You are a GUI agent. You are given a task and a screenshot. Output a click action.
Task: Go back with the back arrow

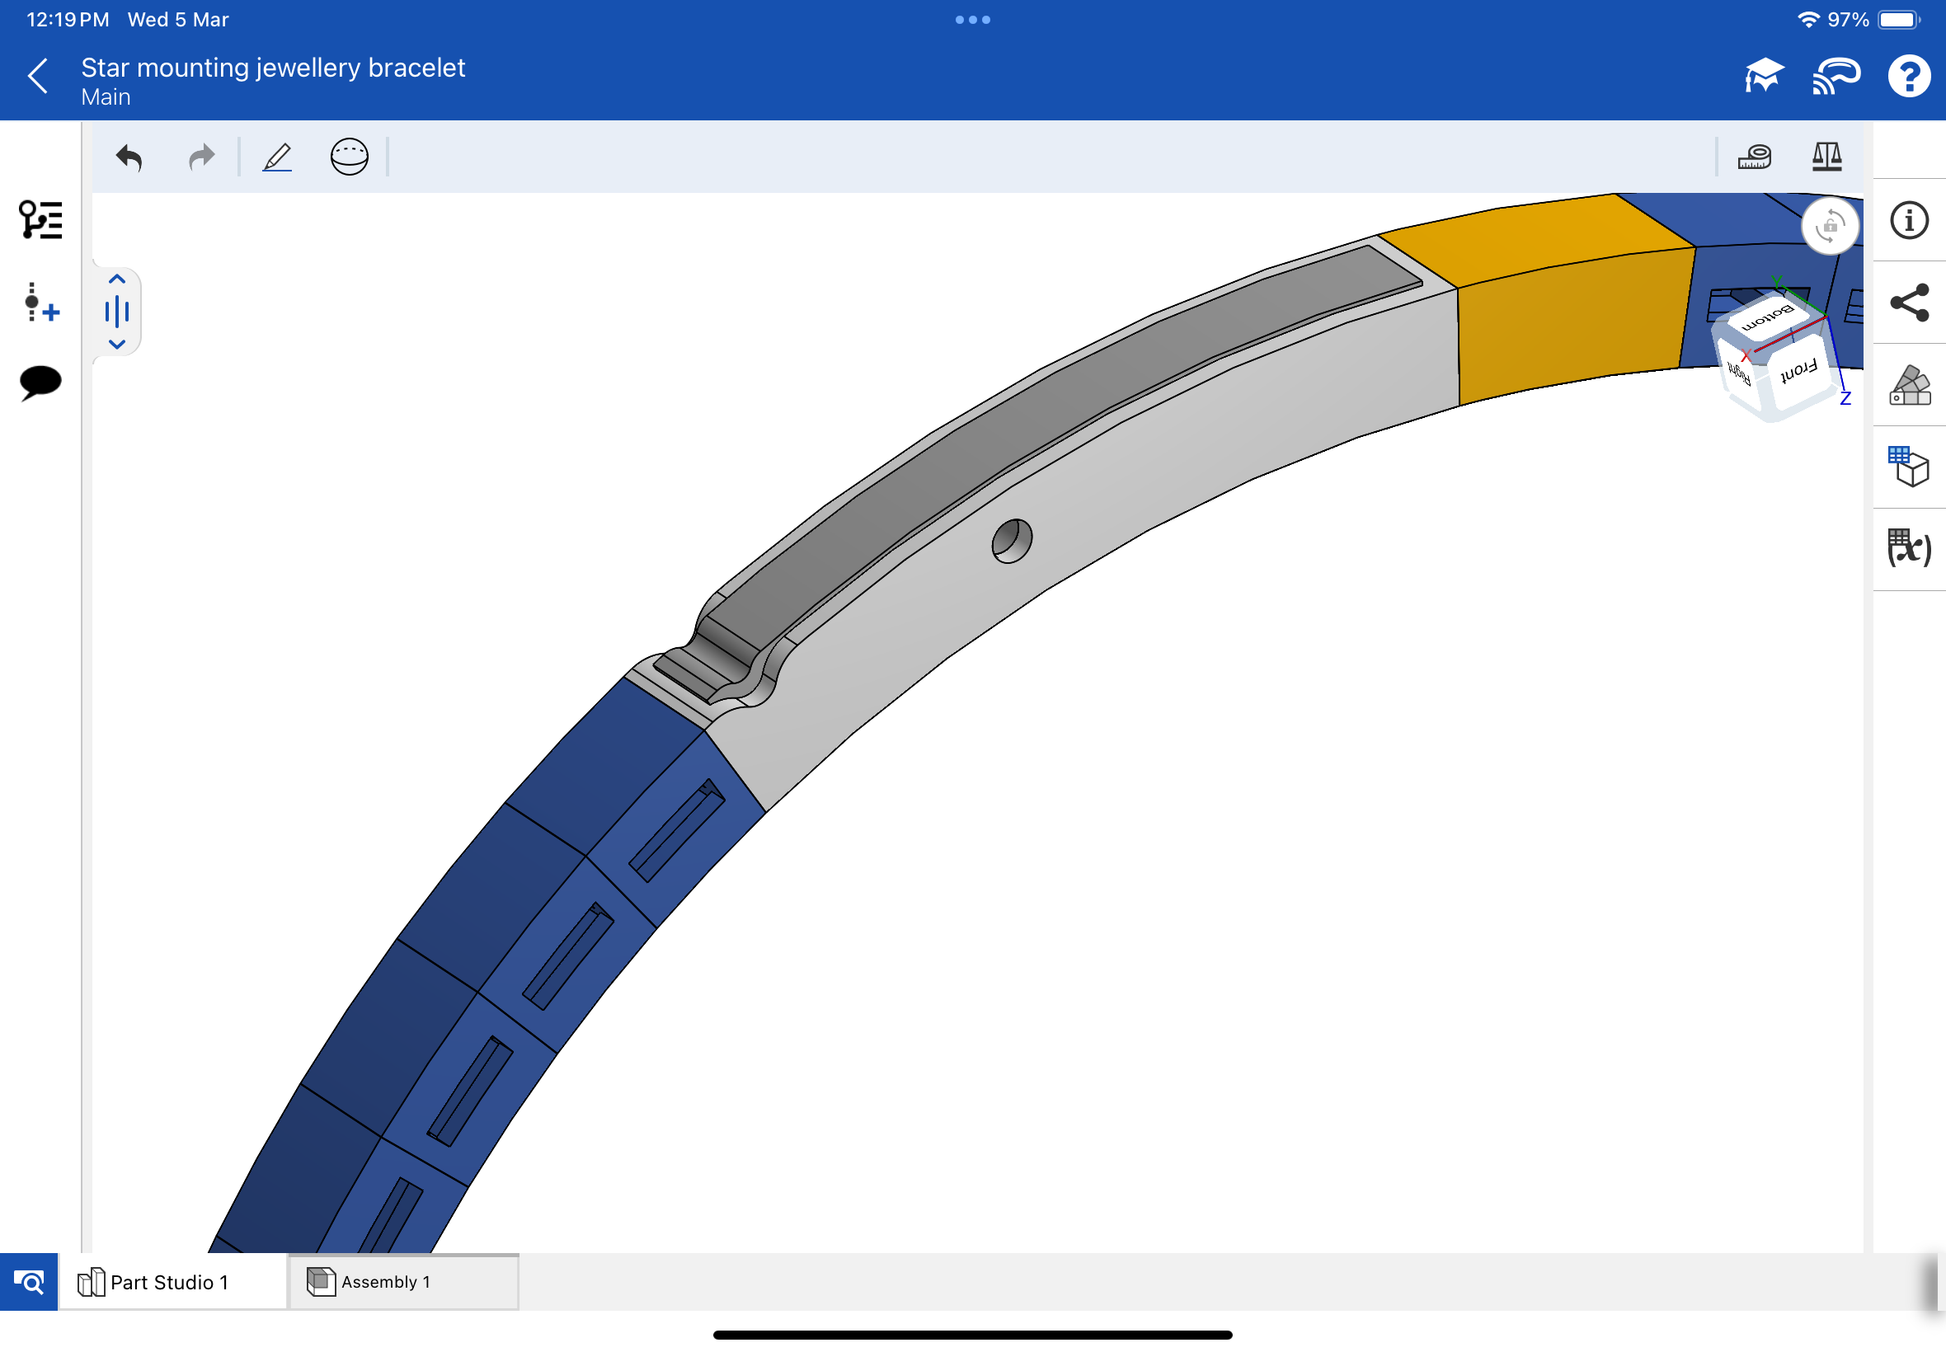(38, 76)
